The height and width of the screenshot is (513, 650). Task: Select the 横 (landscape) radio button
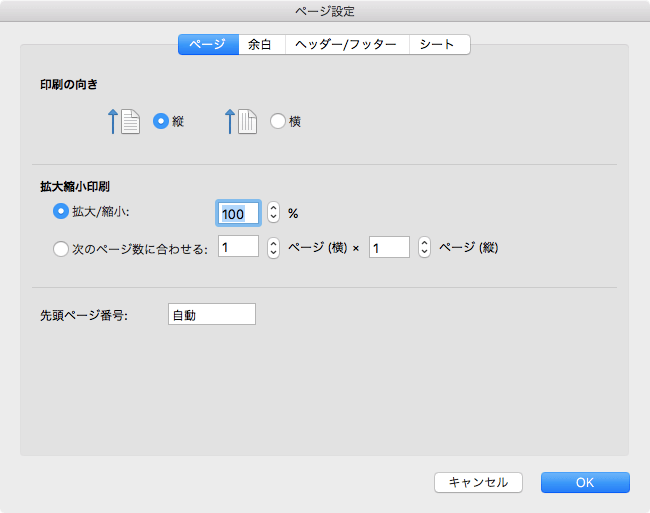(x=277, y=122)
